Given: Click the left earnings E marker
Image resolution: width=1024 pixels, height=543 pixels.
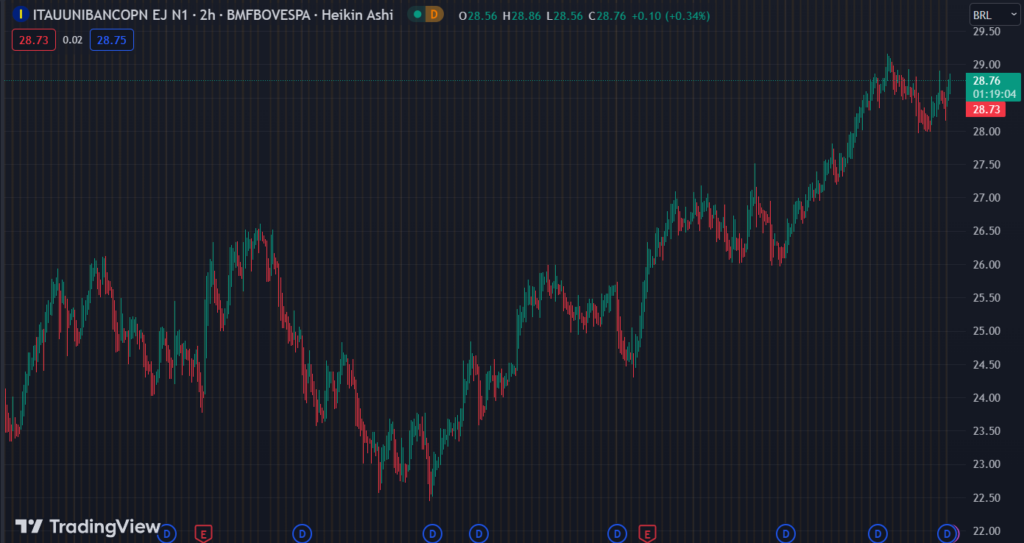Looking at the screenshot, I should pos(204,534).
